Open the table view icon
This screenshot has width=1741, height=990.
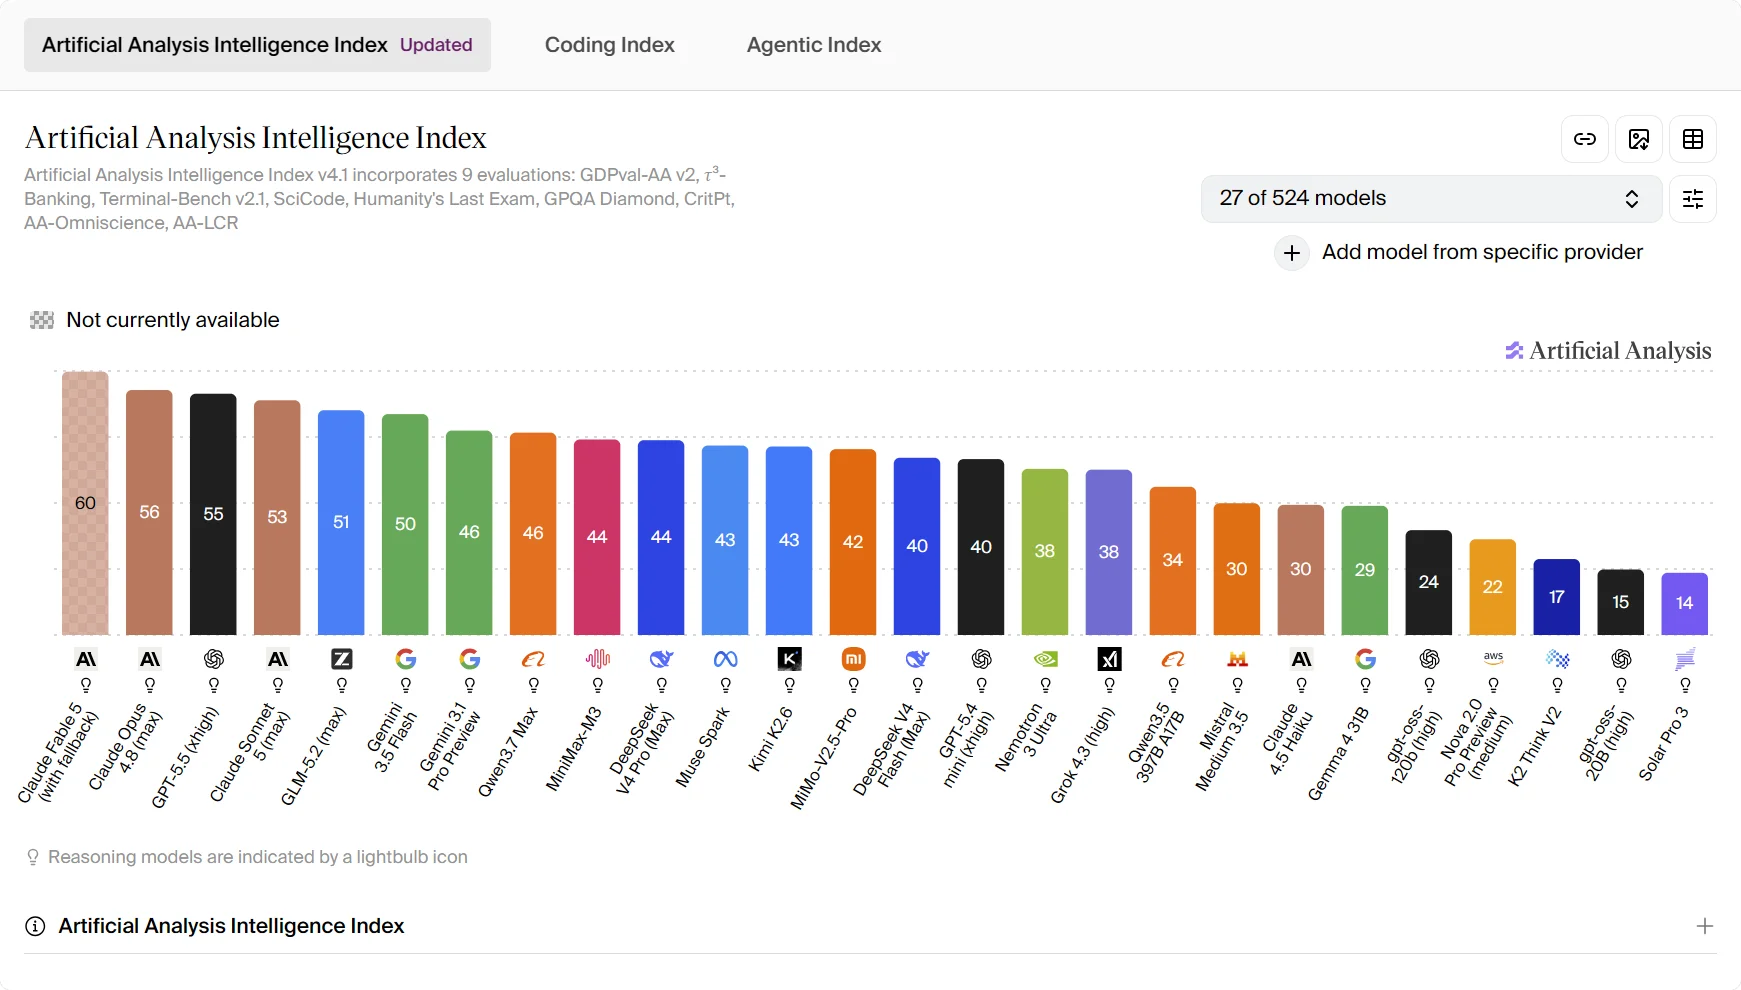click(x=1693, y=139)
